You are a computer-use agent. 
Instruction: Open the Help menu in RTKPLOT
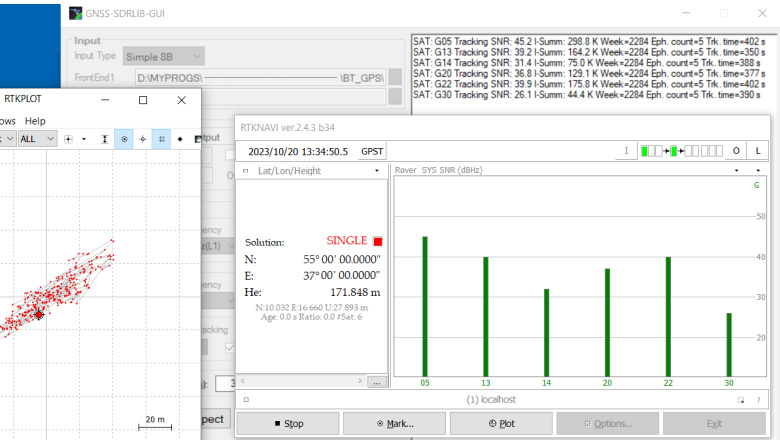[x=35, y=121]
